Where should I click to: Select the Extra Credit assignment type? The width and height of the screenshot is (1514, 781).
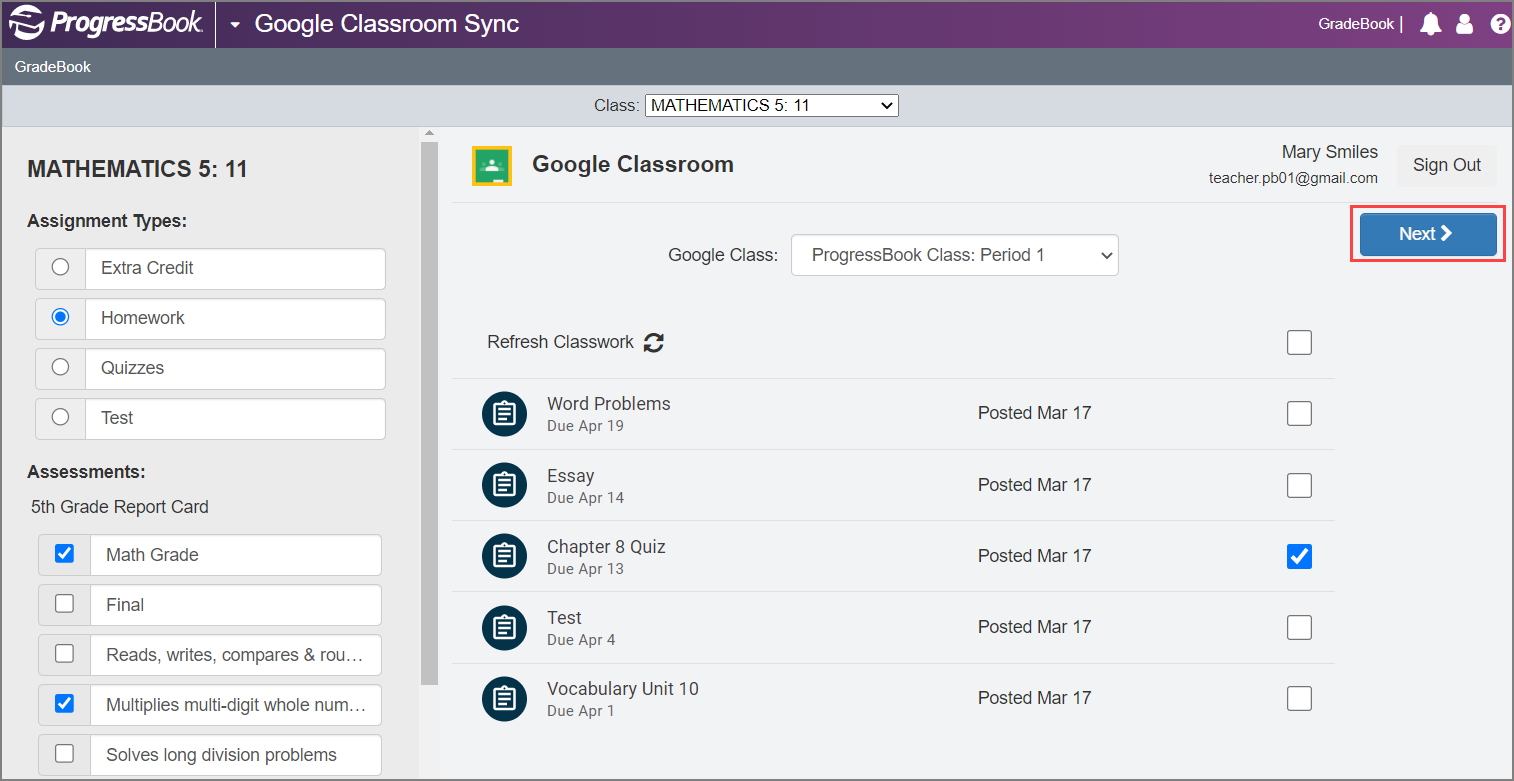coord(60,267)
